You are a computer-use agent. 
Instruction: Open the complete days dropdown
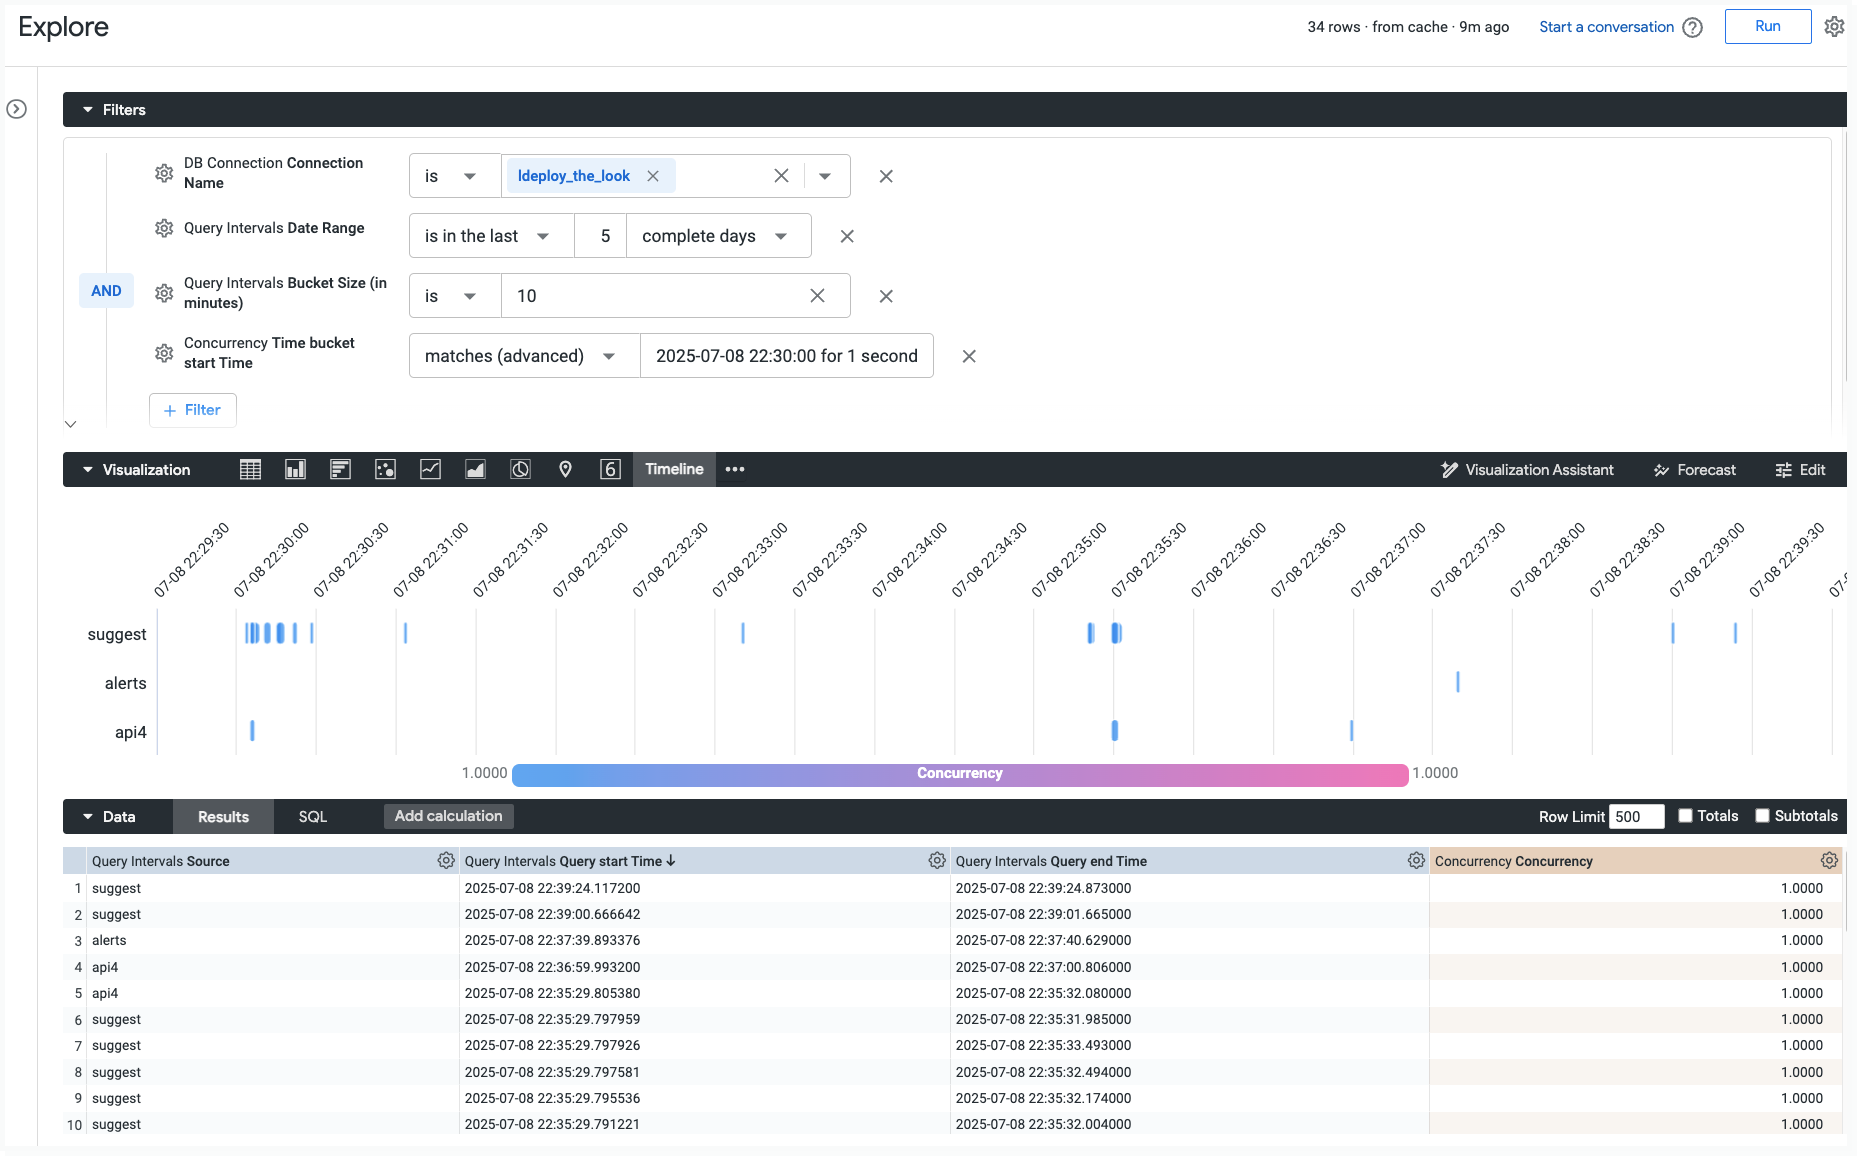coord(717,236)
